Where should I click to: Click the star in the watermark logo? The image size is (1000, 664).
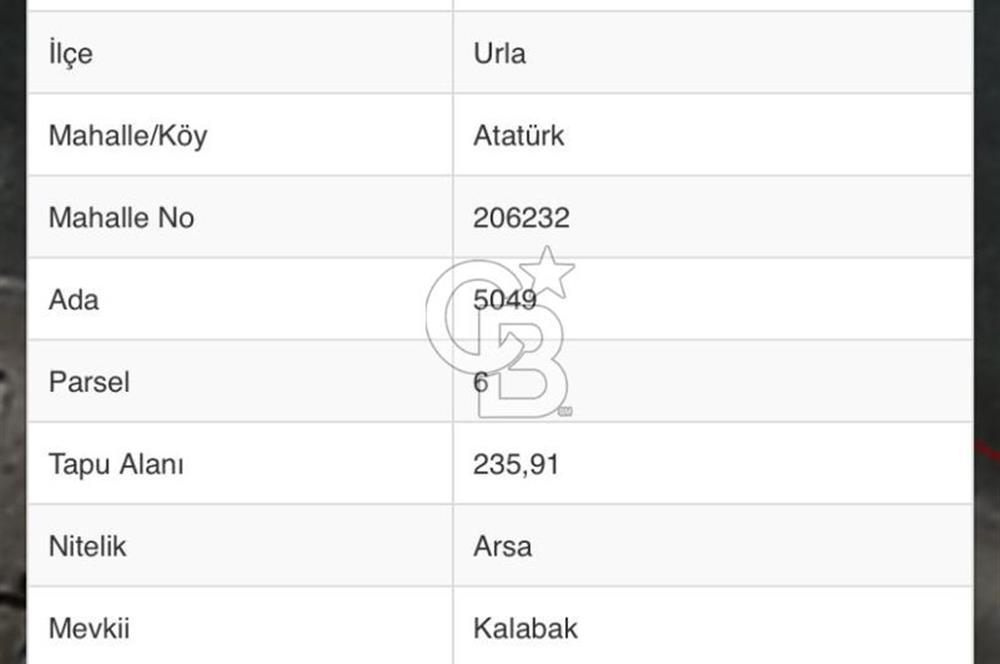coord(549,270)
